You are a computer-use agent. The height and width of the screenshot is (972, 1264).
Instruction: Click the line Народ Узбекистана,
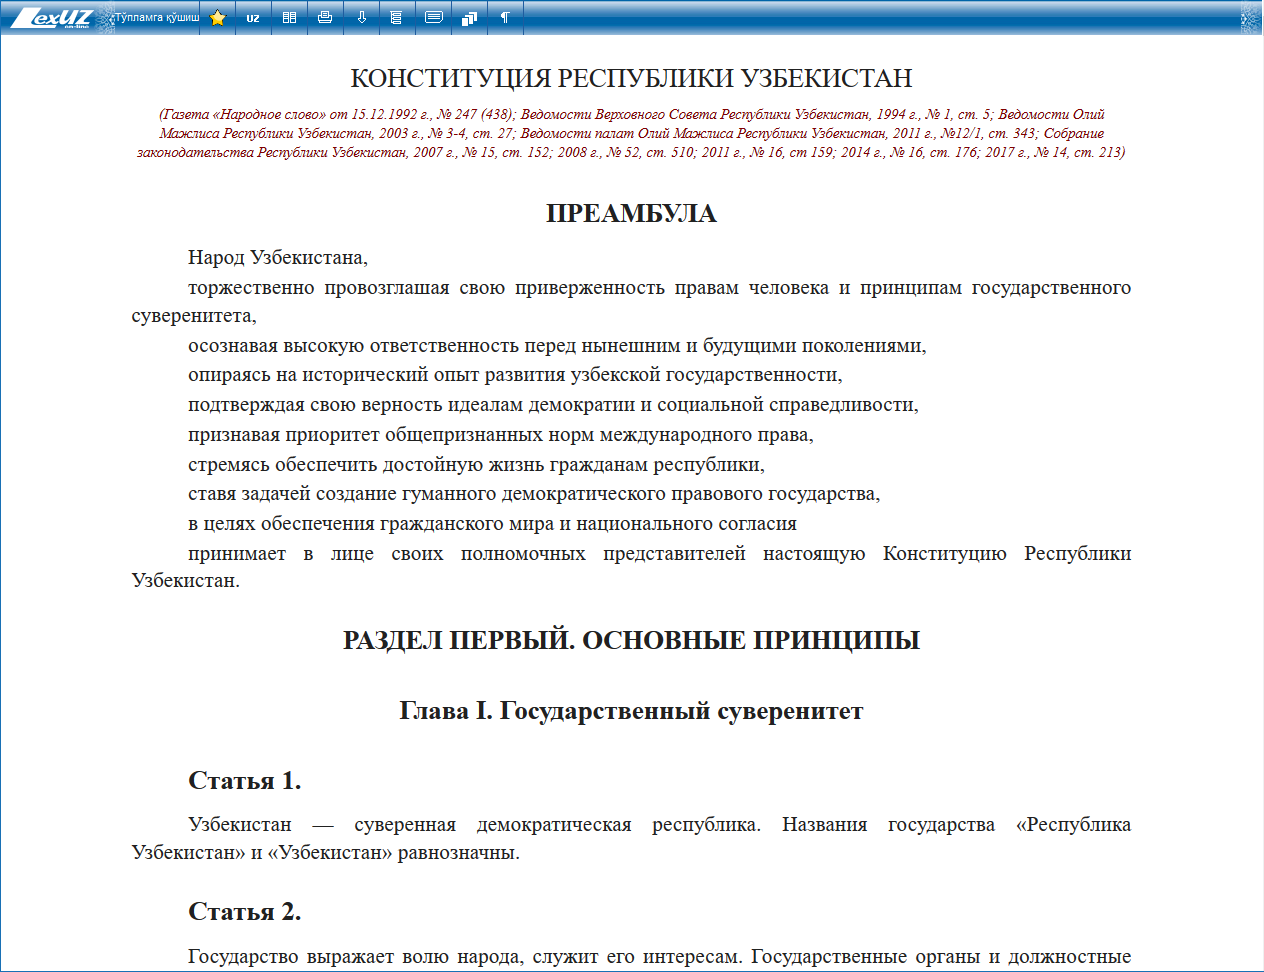(x=278, y=258)
